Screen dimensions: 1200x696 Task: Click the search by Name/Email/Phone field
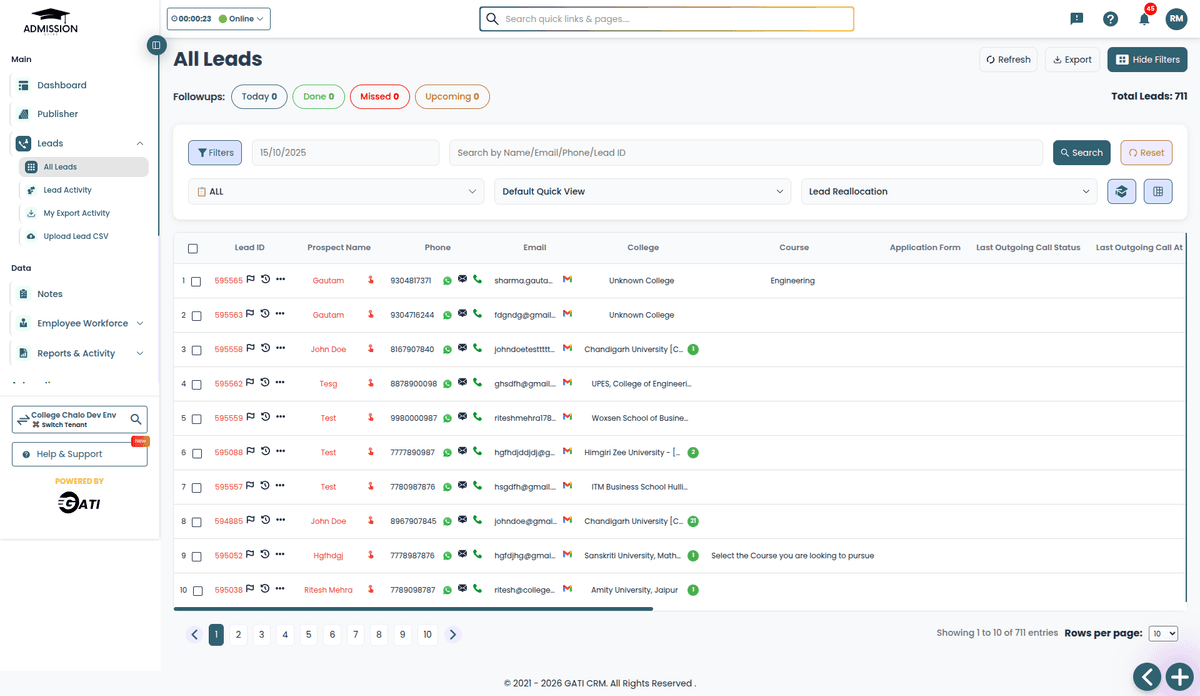tap(745, 153)
